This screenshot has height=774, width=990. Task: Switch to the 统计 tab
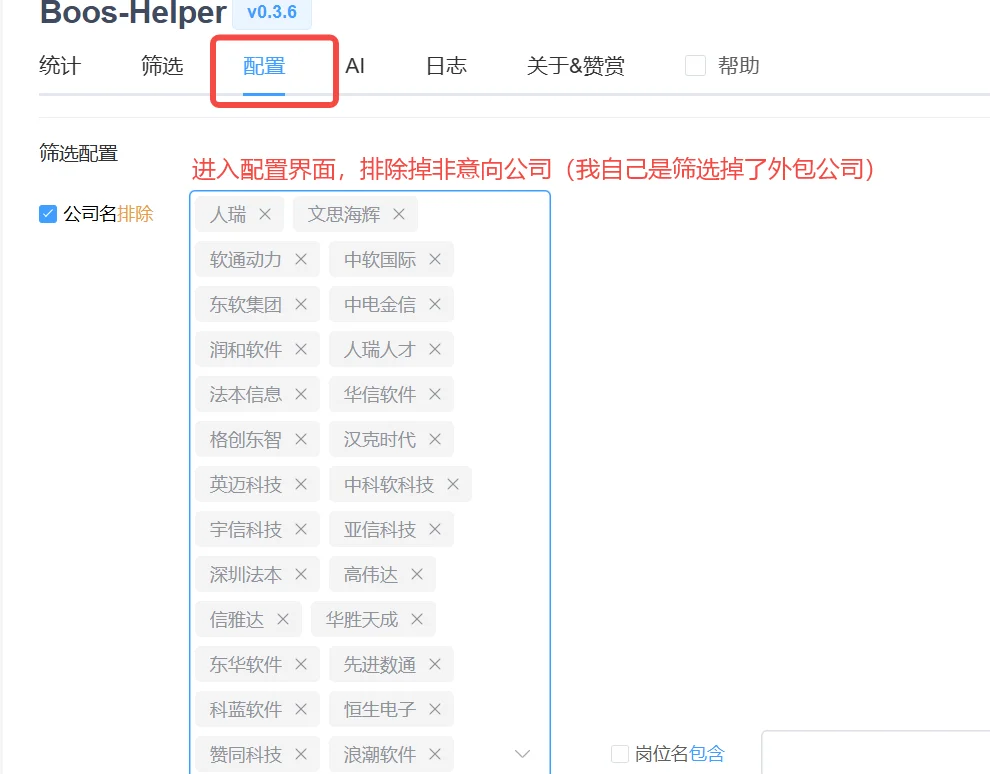point(58,65)
